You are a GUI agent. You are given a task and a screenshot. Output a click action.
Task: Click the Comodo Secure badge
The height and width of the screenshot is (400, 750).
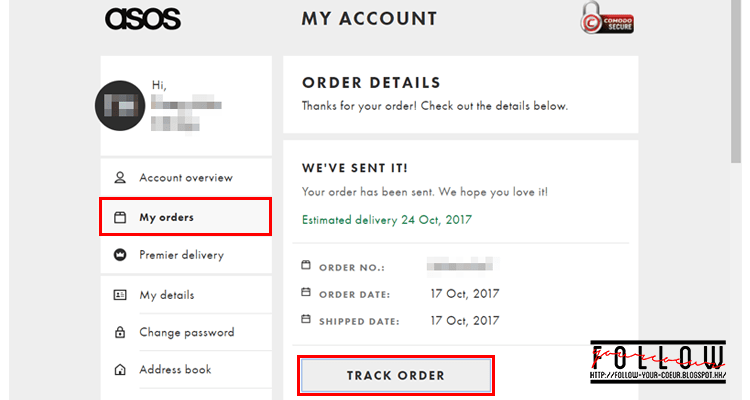pos(606,19)
